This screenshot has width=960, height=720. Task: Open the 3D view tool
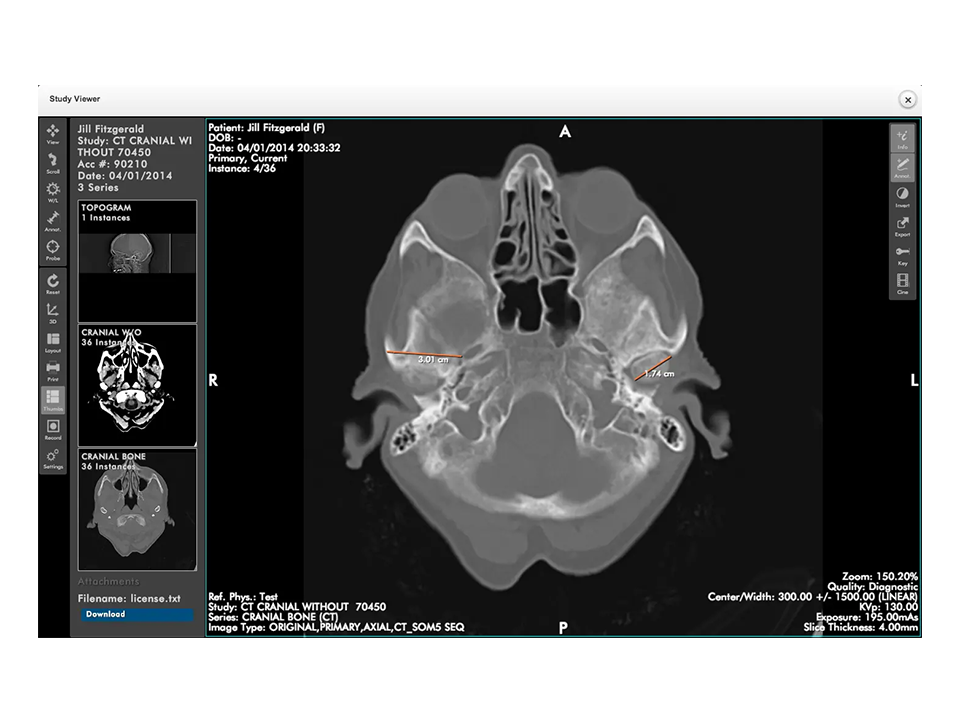pyautogui.click(x=53, y=314)
